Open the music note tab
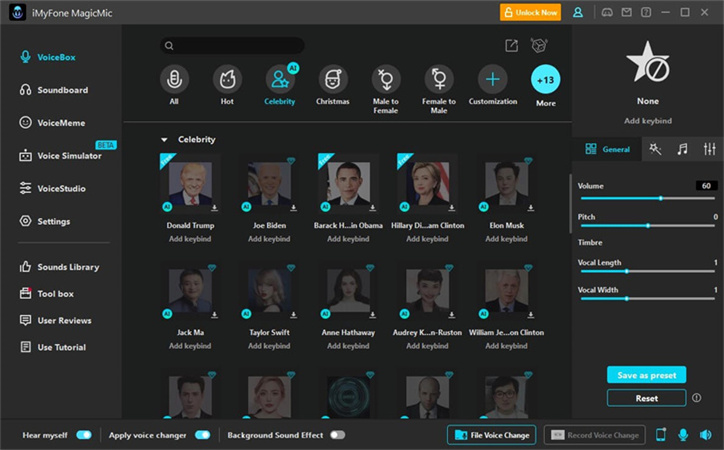 682,149
